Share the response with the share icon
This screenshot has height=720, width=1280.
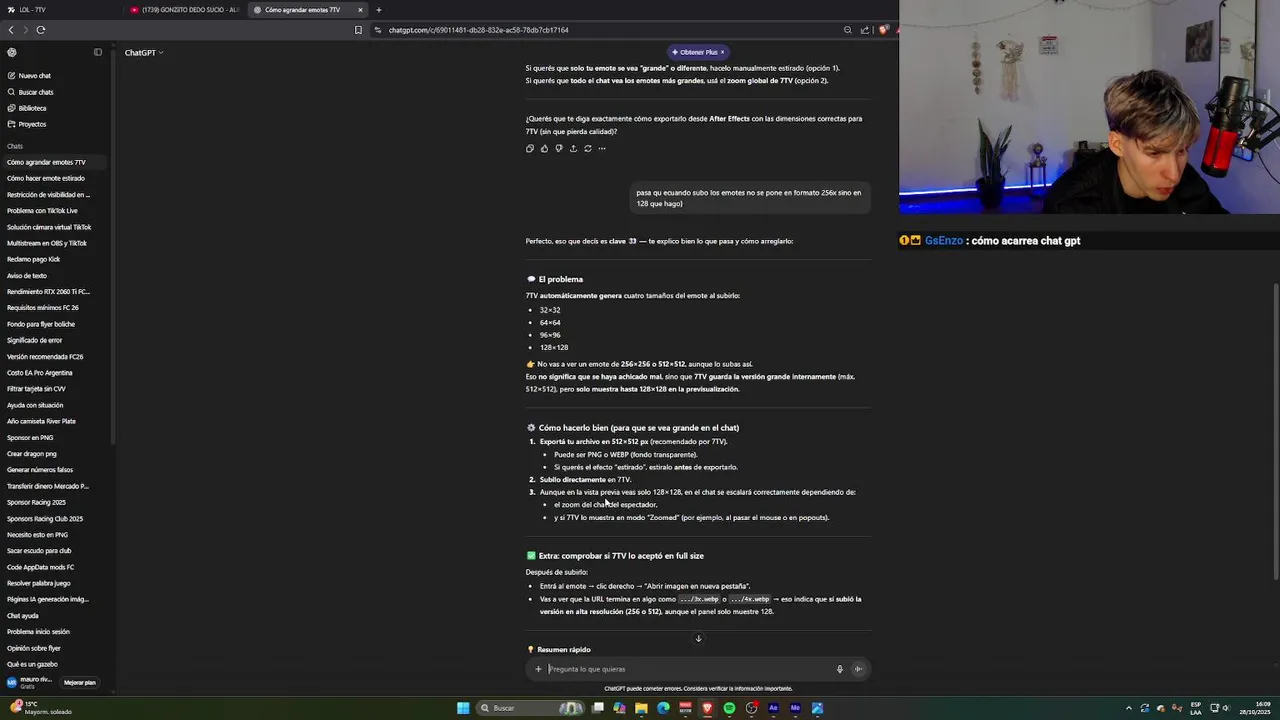pyautogui.click(x=573, y=148)
